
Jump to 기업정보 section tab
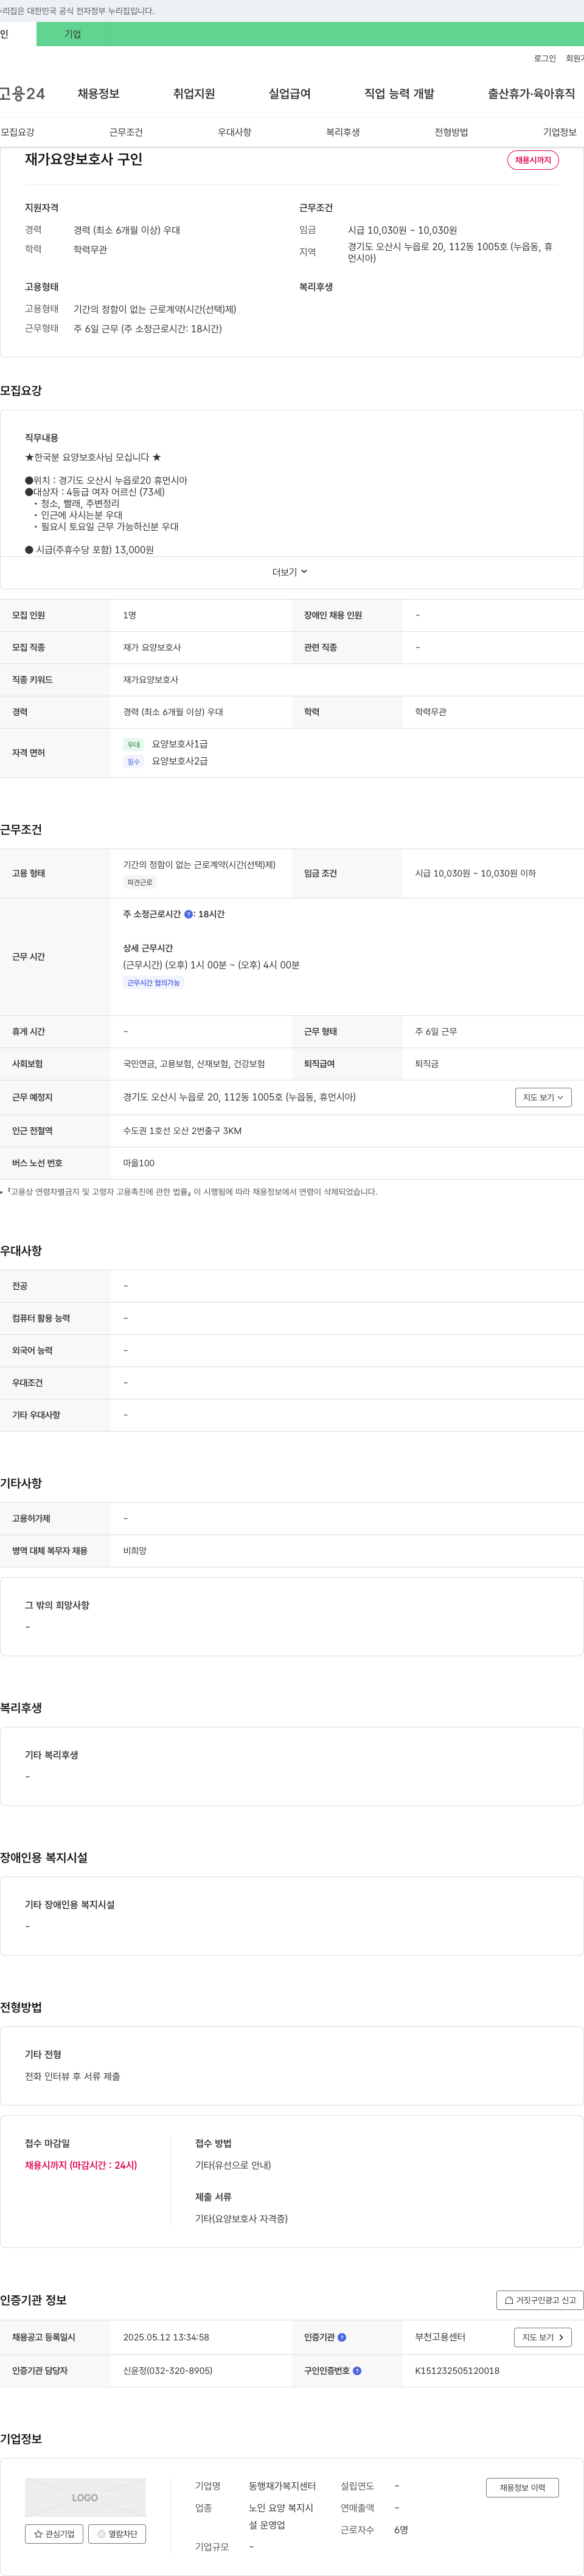click(560, 132)
